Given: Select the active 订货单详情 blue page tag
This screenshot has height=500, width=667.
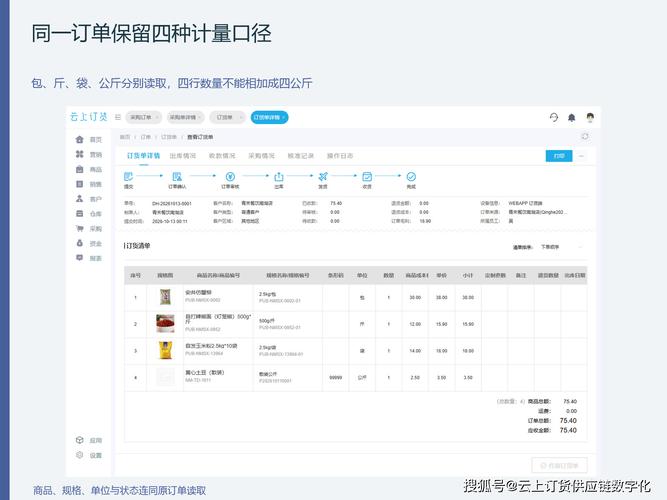Looking at the screenshot, I should click(269, 117).
